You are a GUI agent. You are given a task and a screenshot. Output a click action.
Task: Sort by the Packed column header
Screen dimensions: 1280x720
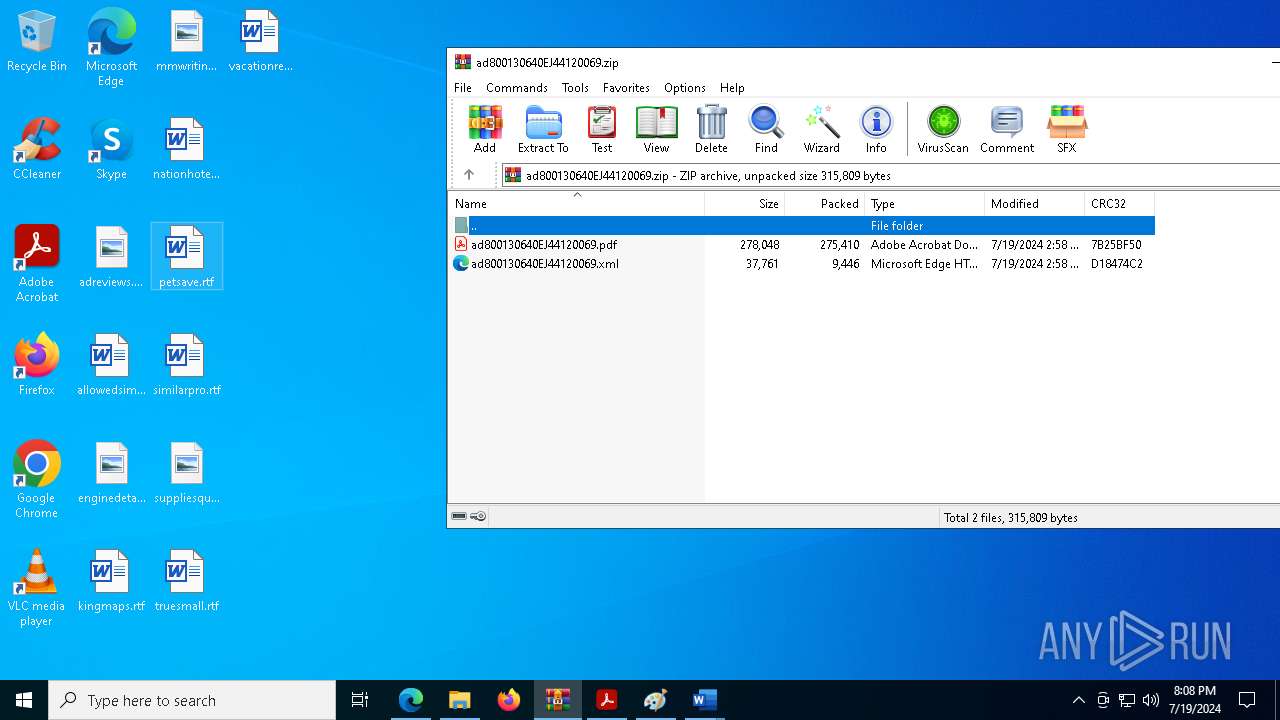[825, 204]
